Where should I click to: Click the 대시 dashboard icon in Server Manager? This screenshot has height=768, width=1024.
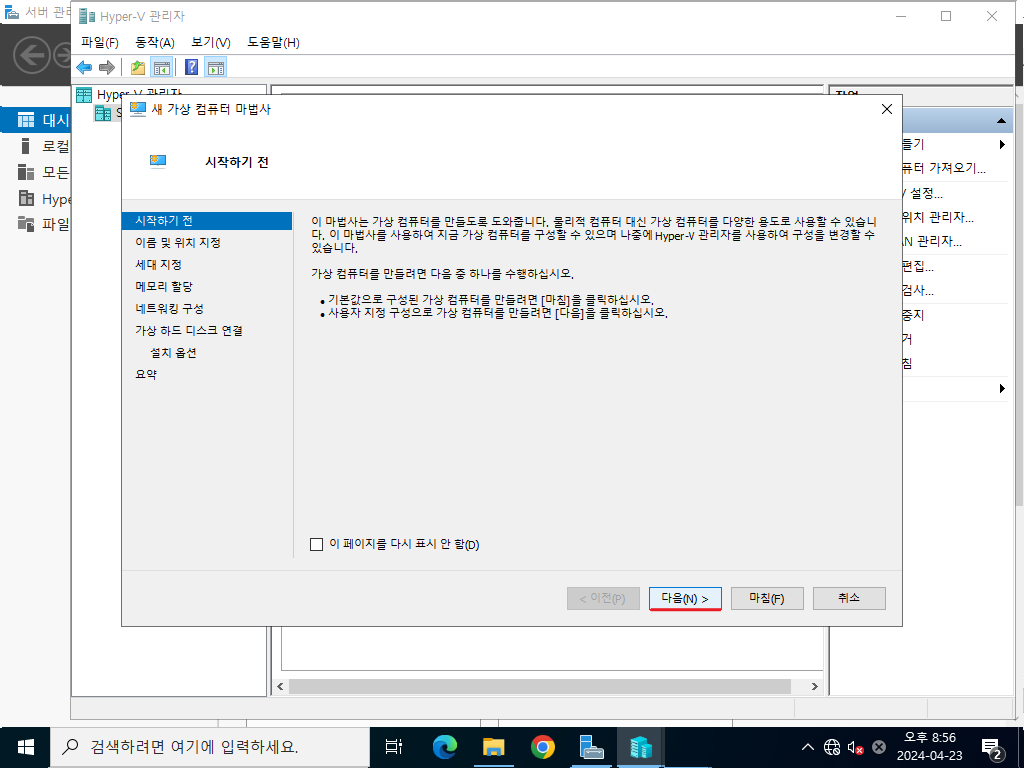[26, 120]
